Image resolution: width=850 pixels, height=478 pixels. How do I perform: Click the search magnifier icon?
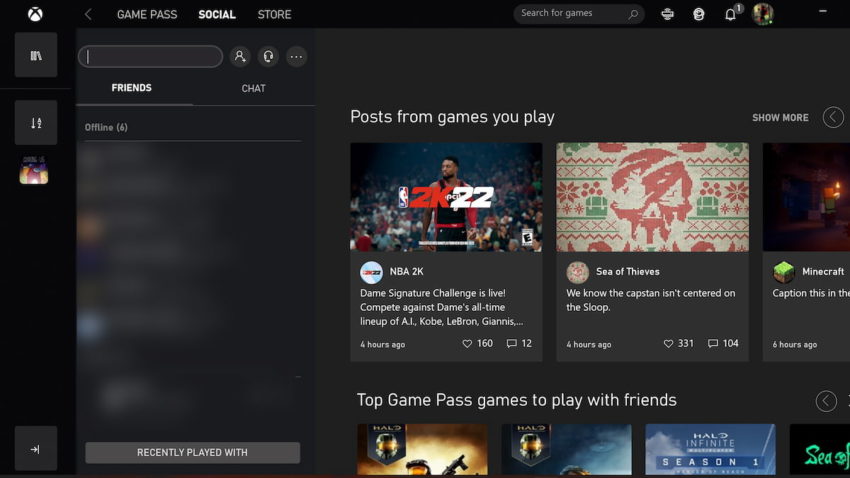tap(633, 14)
